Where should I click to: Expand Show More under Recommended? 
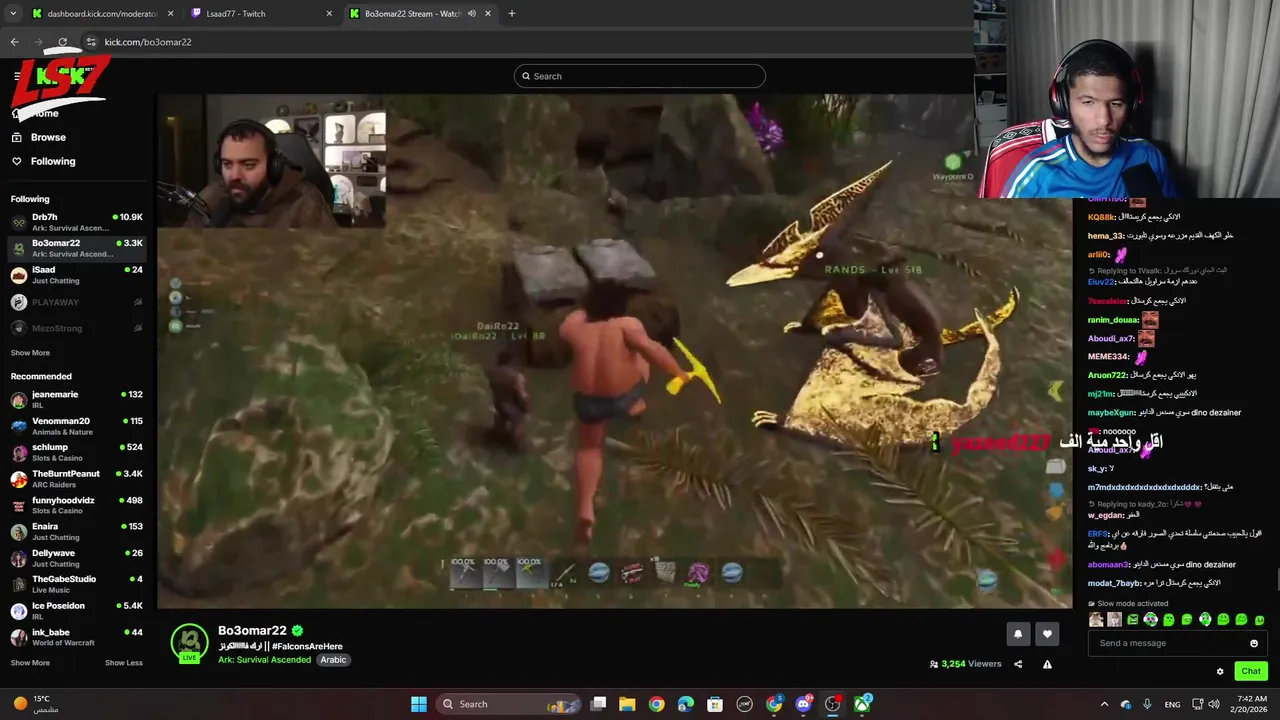point(30,663)
